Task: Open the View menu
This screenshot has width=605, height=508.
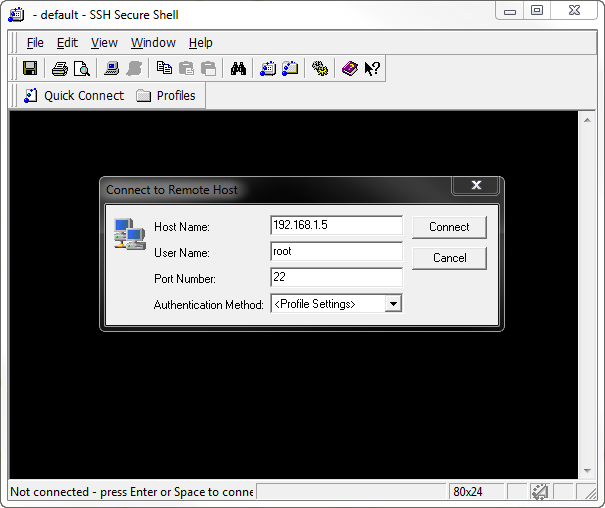Action: (x=104, y=43)
